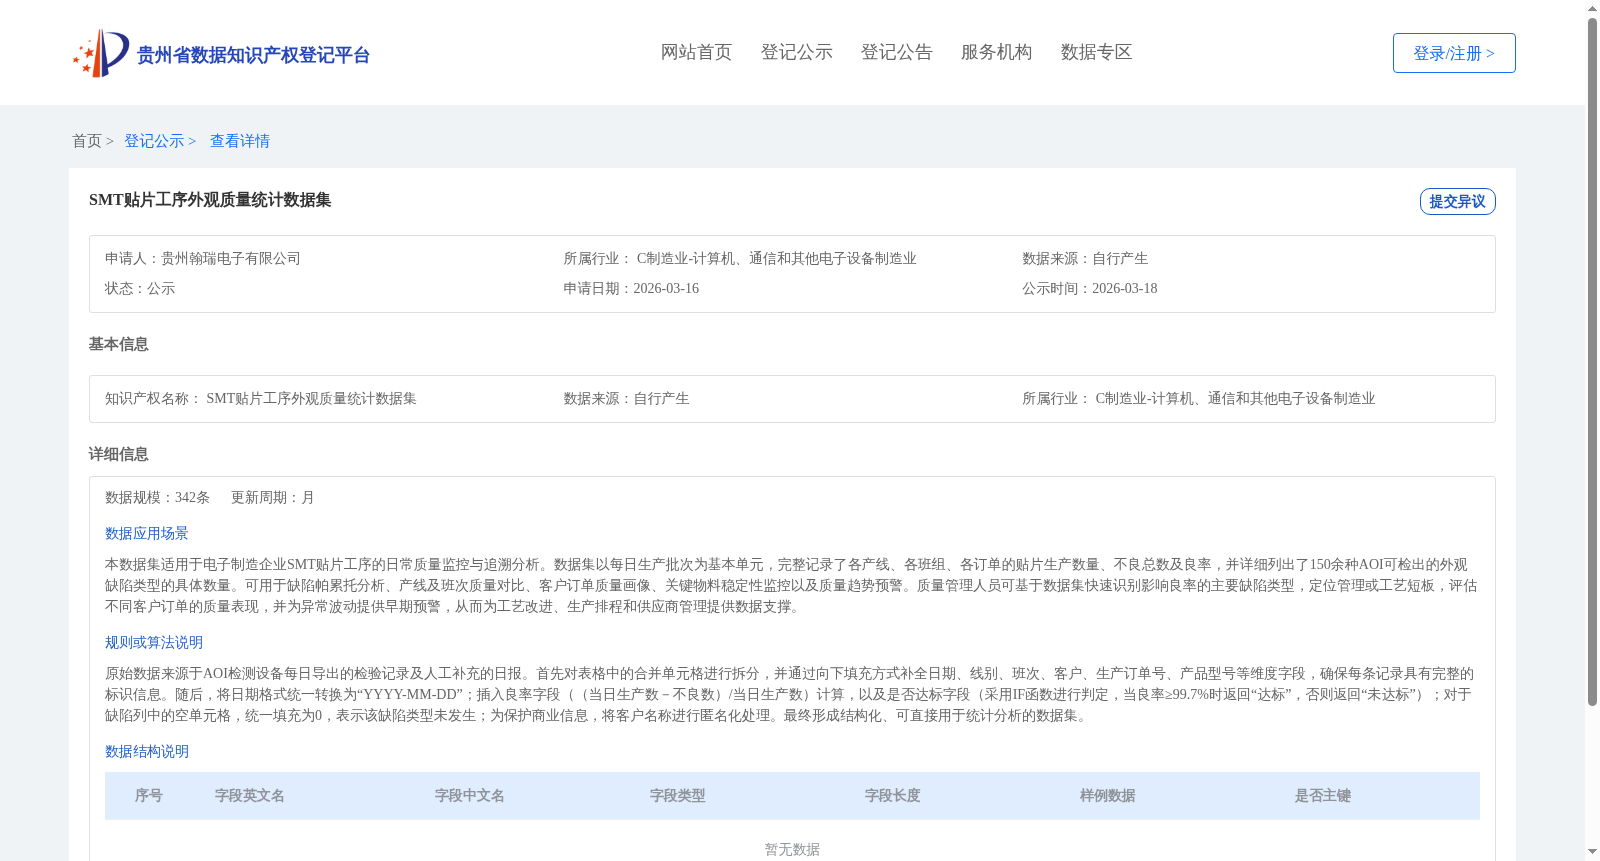
Task: Click the platform logo emblem icon
Action: pos(101,53)
